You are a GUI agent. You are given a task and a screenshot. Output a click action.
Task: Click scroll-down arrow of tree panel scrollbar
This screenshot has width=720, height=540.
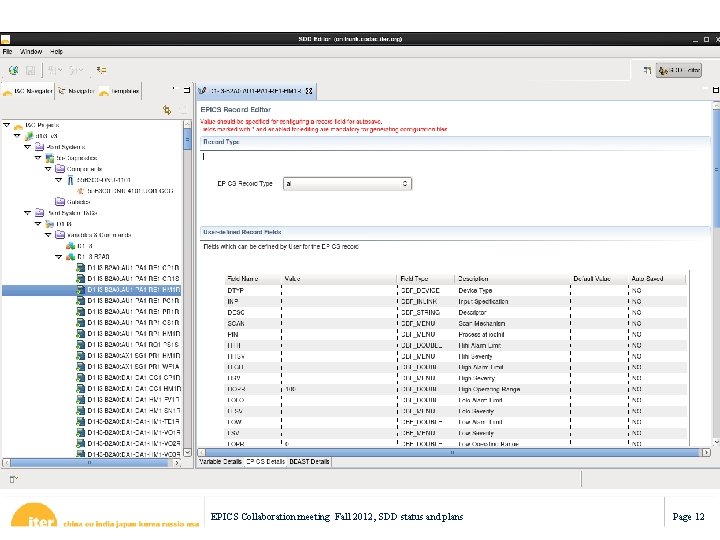187,452
